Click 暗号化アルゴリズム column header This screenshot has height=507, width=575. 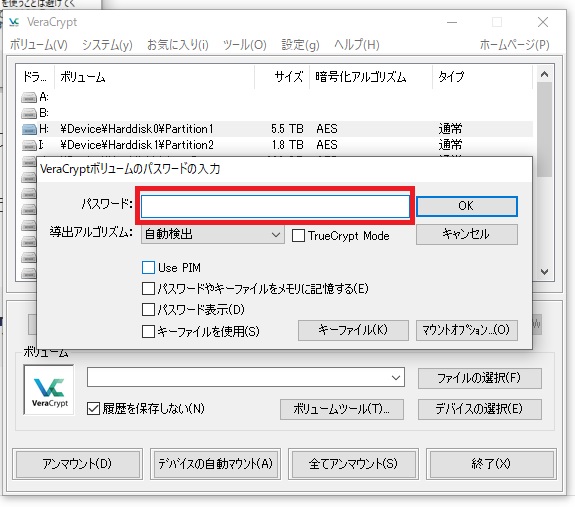[371, 77]
